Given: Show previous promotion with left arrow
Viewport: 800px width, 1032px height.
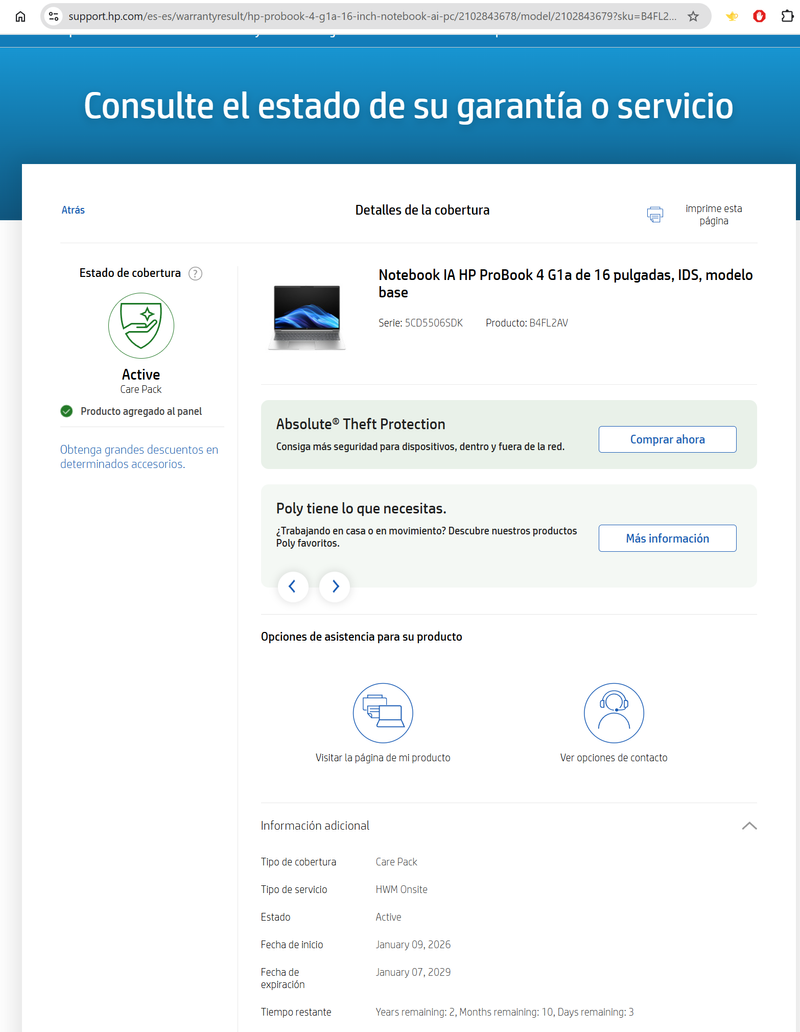Looking at the screenshot, I should (293, 586).
